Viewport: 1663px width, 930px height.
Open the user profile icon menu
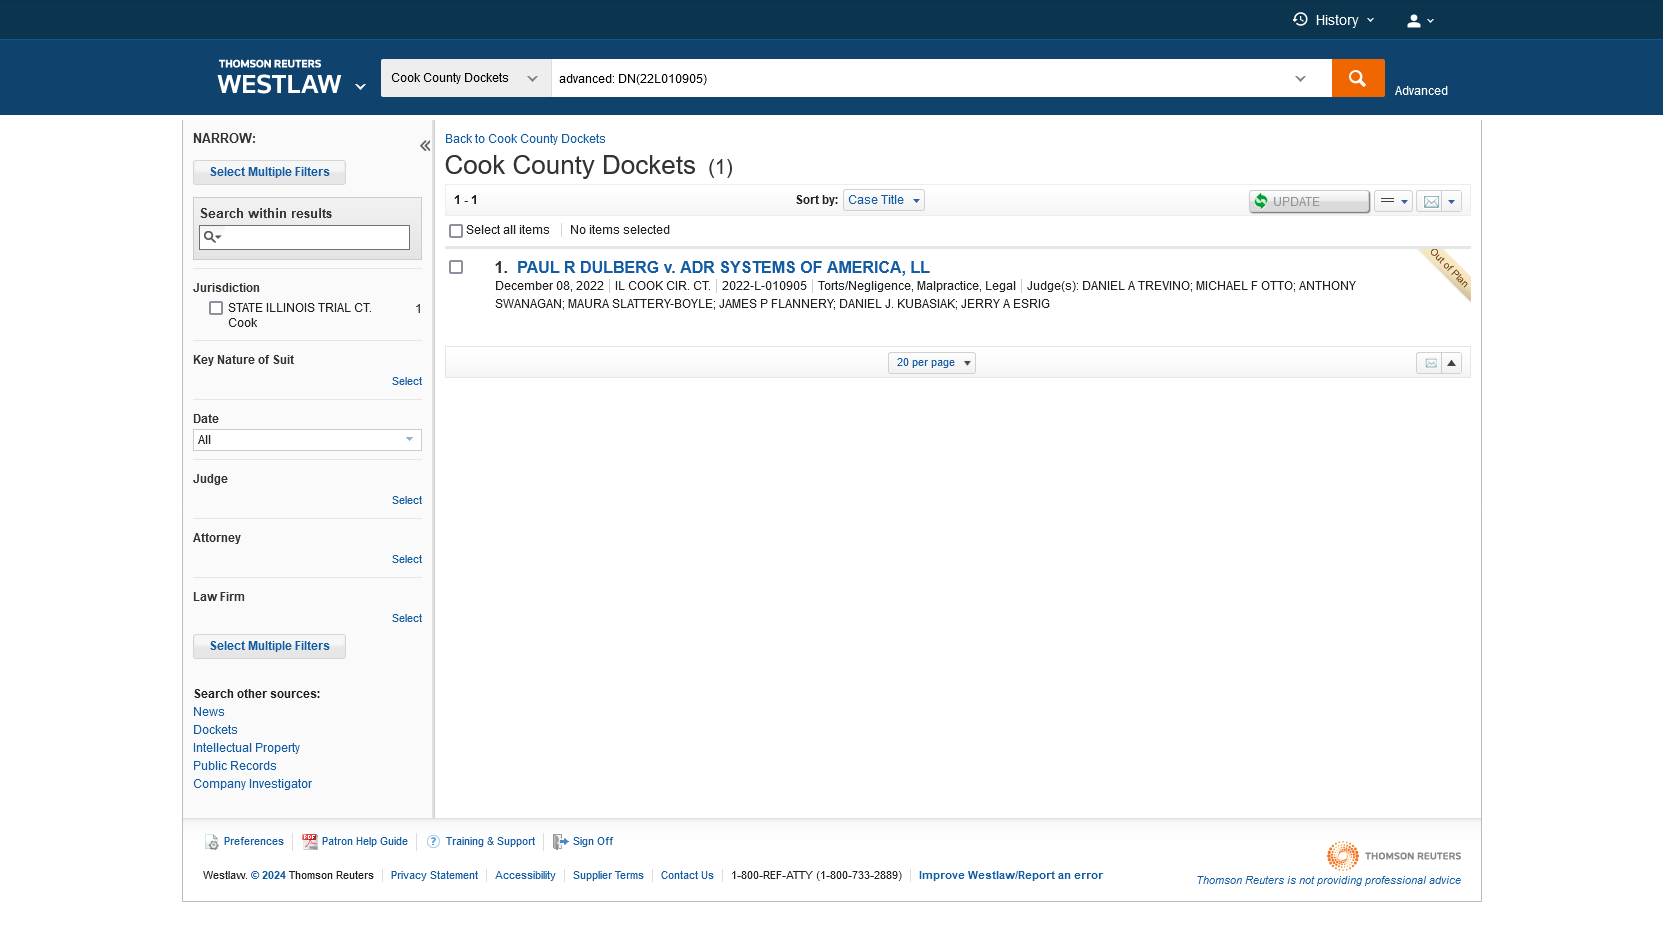coord(1420,20)
